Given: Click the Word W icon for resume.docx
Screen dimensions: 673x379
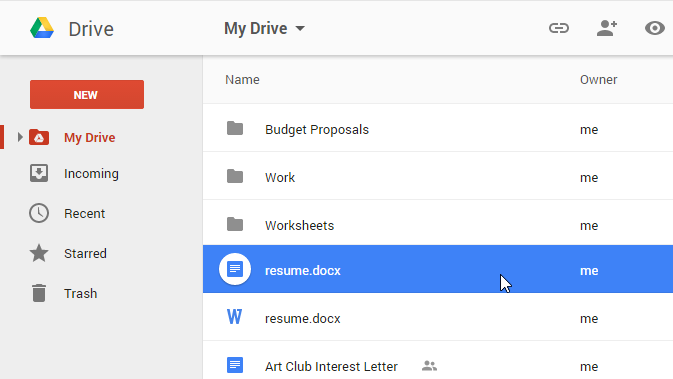Looking at the screenshot, I should (234, 317).
